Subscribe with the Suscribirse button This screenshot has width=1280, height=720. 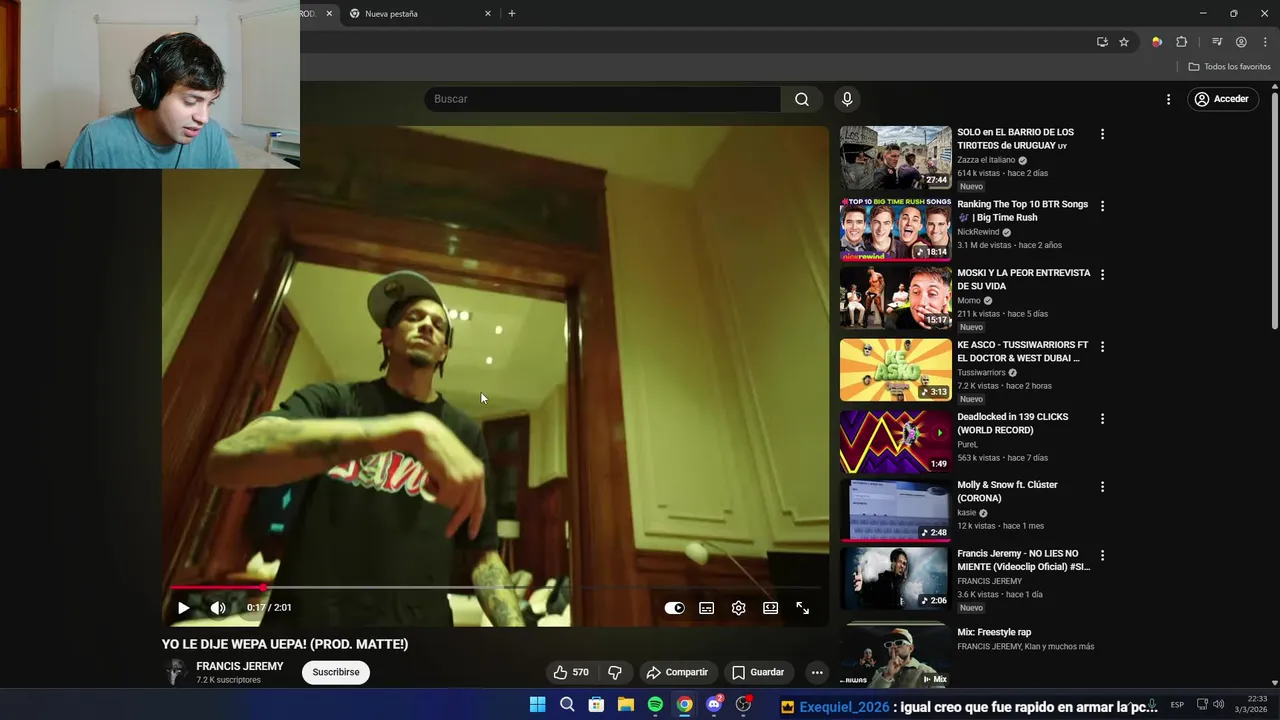coord(336,672)
